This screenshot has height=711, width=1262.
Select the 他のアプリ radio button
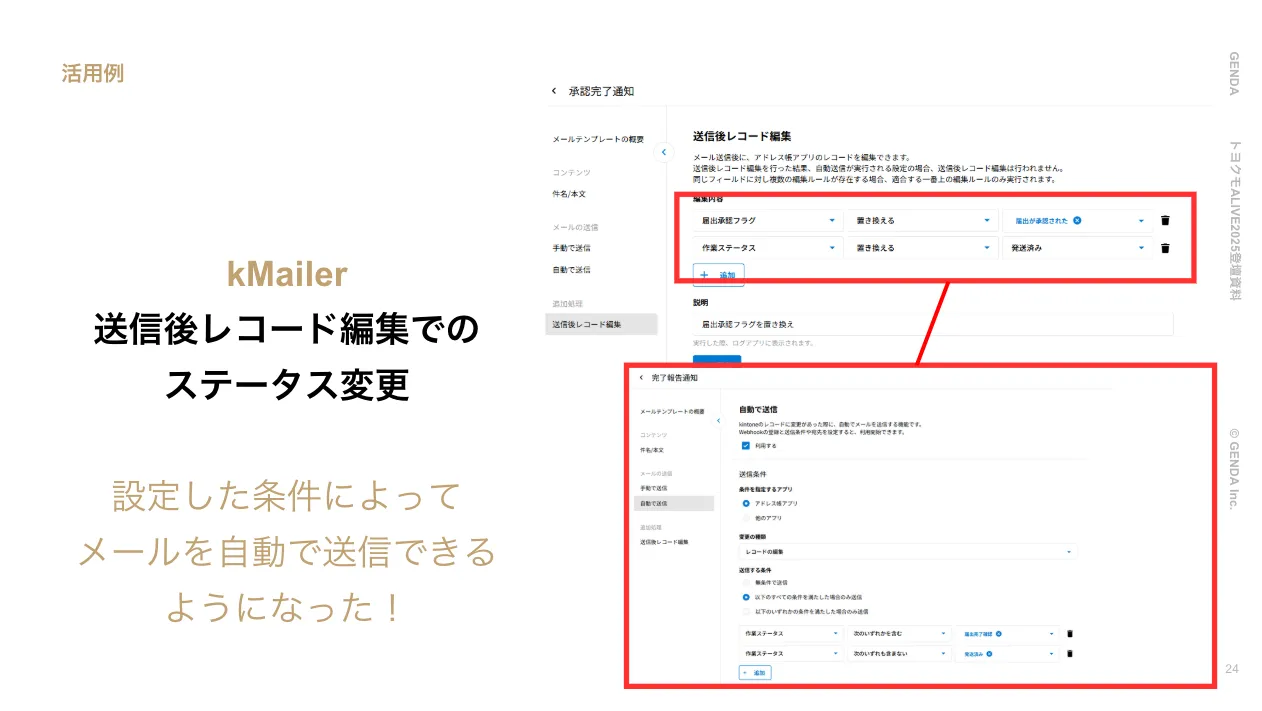tap(745, 518)
